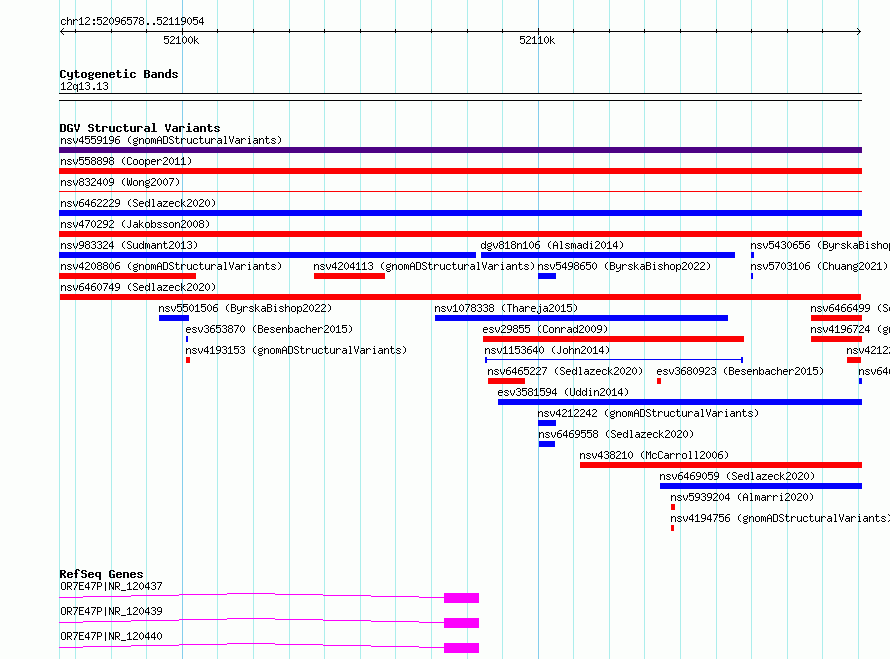Click the nsv5703106 (Chuang2021) label
The height and width of the screenshot is (659, 890).
click(819, 266)
